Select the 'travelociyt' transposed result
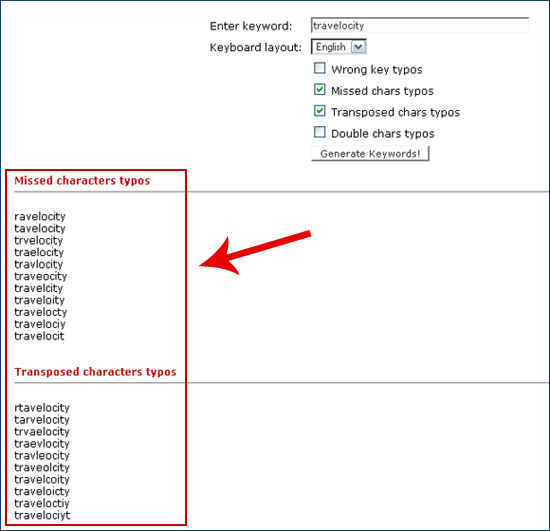Viewport: 550px width, 531px height. [x=42, y=515]
